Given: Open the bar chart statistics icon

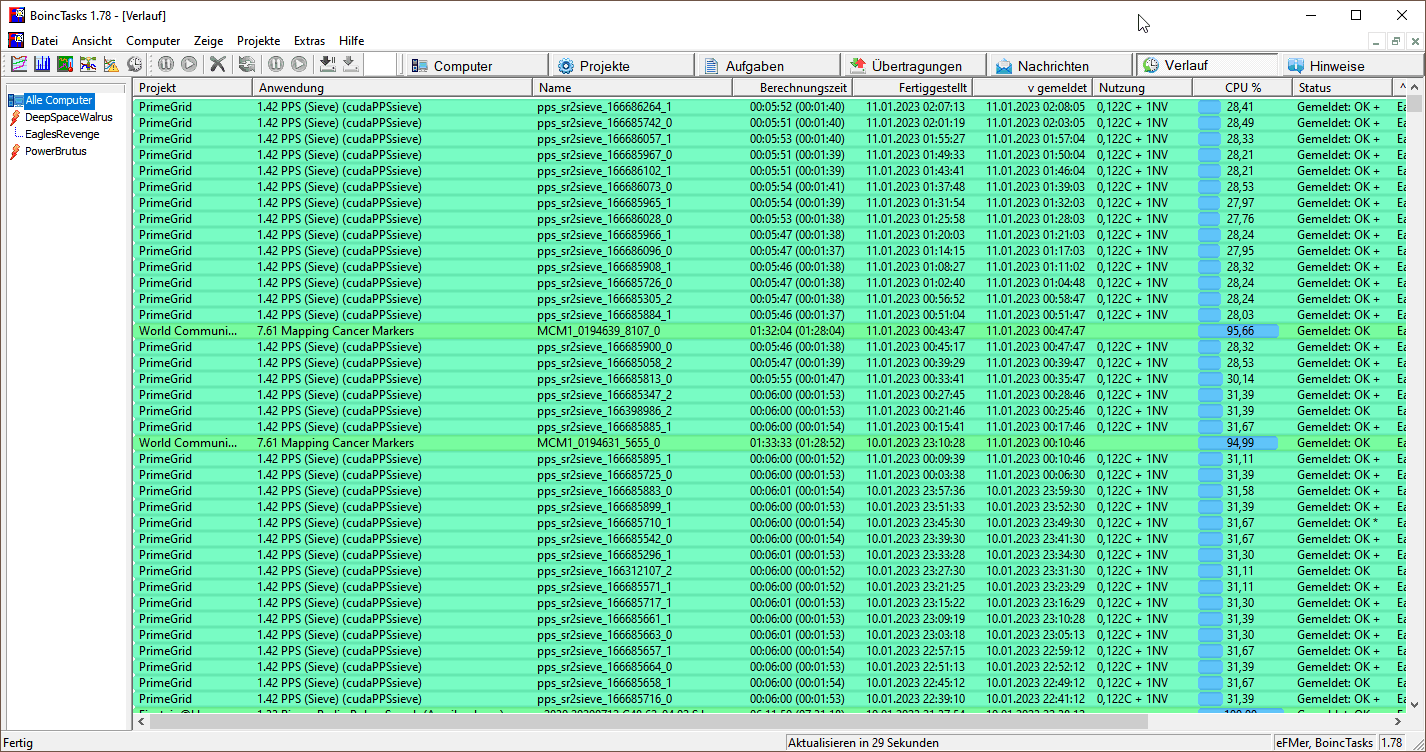Looking at the screenshot, I should coord(41,63).
